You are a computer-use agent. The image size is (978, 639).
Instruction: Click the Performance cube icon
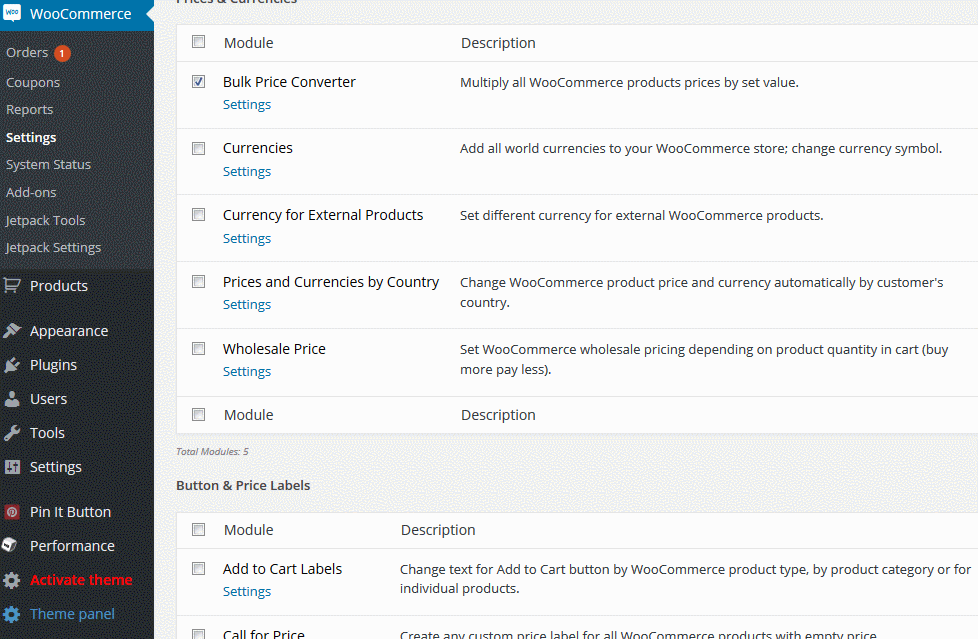pos(10,545)
